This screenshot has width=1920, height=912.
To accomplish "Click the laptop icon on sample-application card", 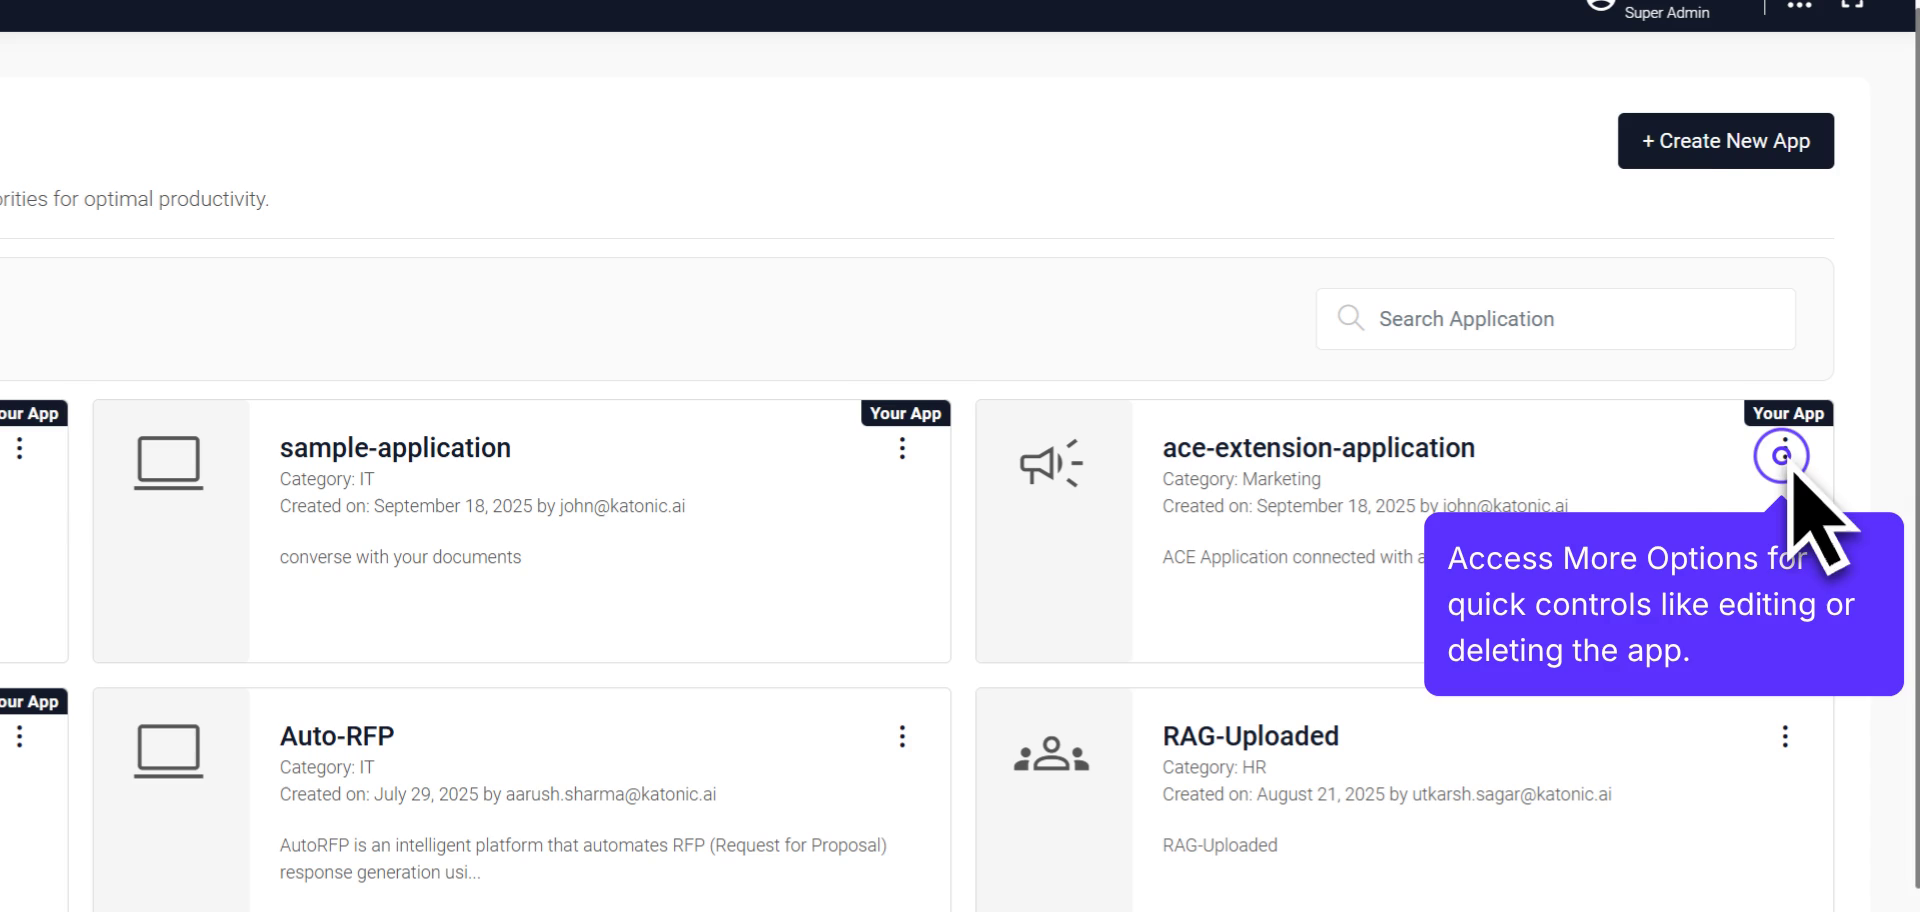I will (169, 462).
